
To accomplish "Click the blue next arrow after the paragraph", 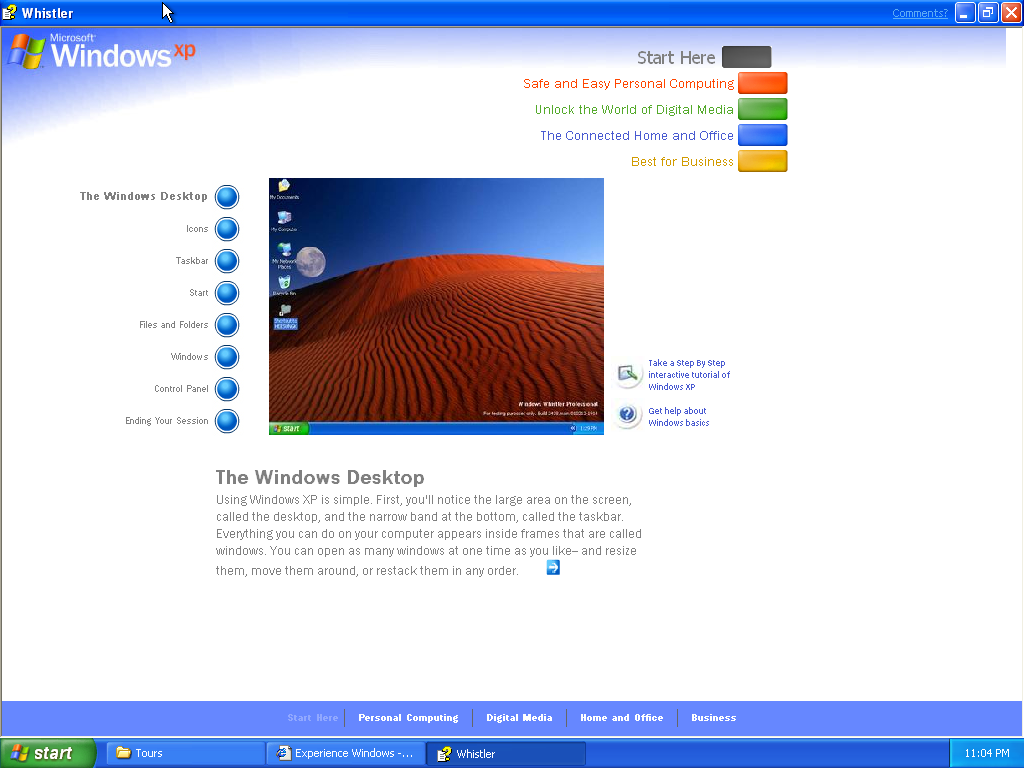I will [553, 568].
